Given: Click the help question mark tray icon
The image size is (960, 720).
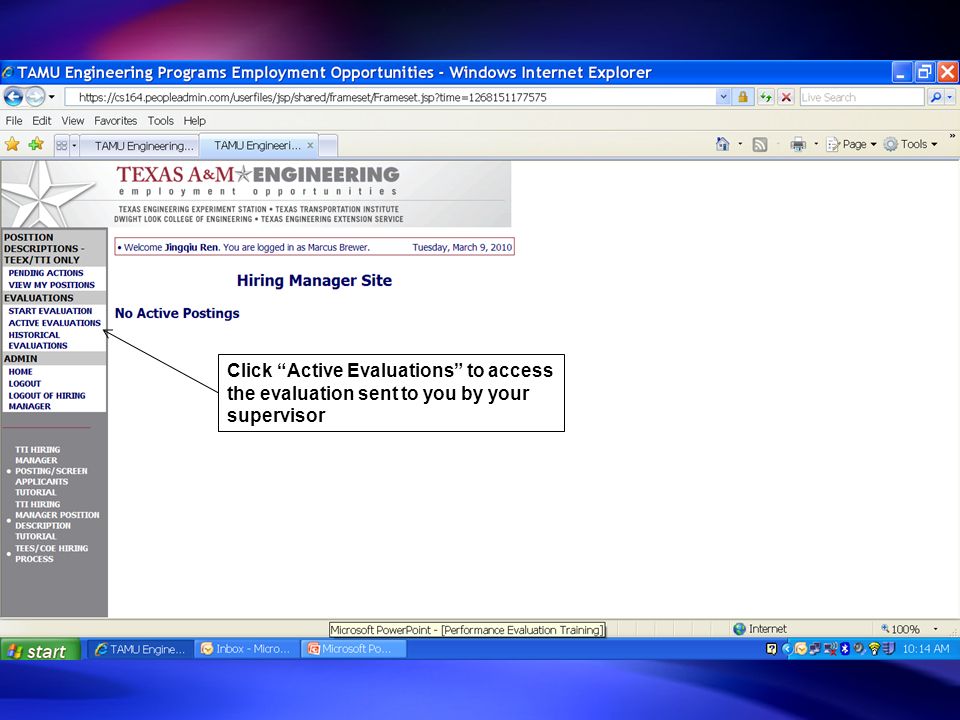Looking at the screenshot, I should [x=771, y=649].
